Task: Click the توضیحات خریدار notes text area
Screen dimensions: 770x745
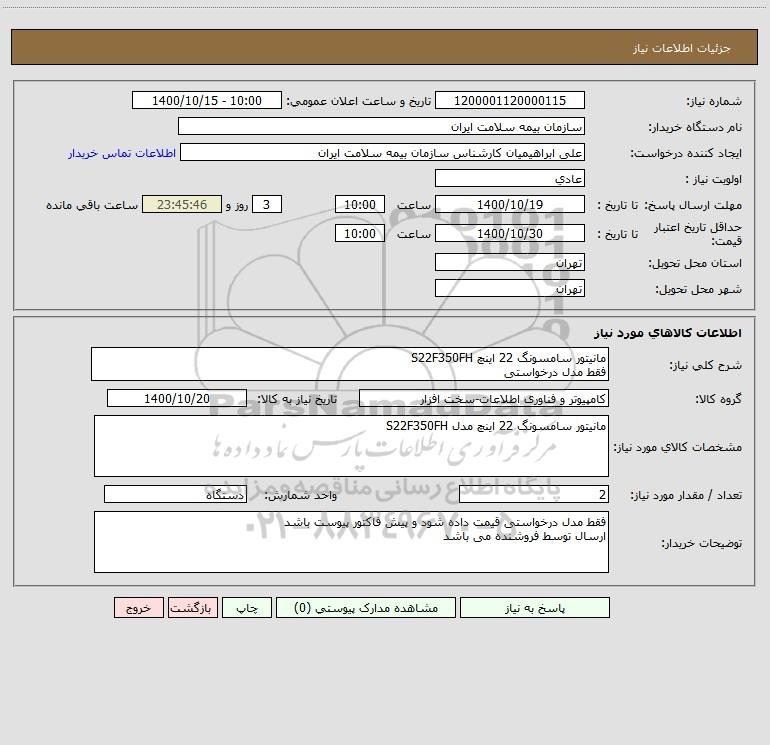Action: click(351, 542)
